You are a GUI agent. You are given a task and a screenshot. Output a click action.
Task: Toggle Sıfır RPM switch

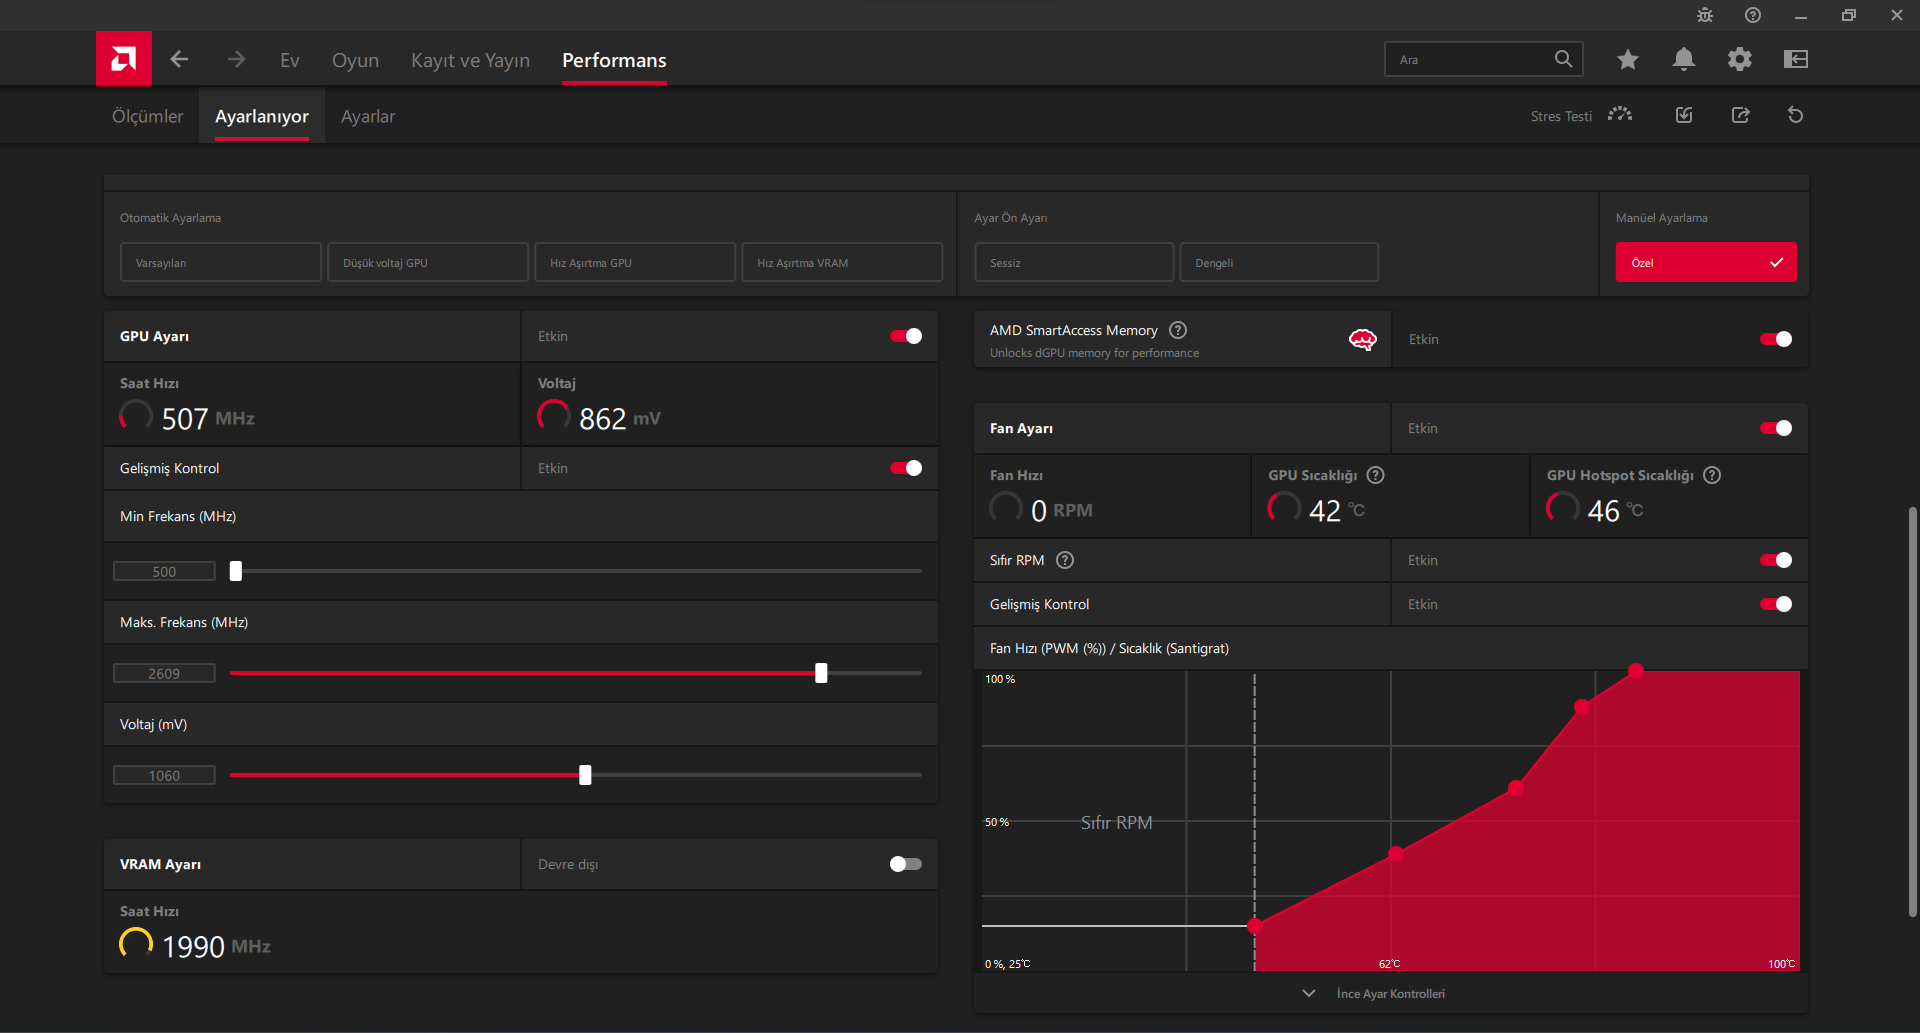(x=1776, y=560)
